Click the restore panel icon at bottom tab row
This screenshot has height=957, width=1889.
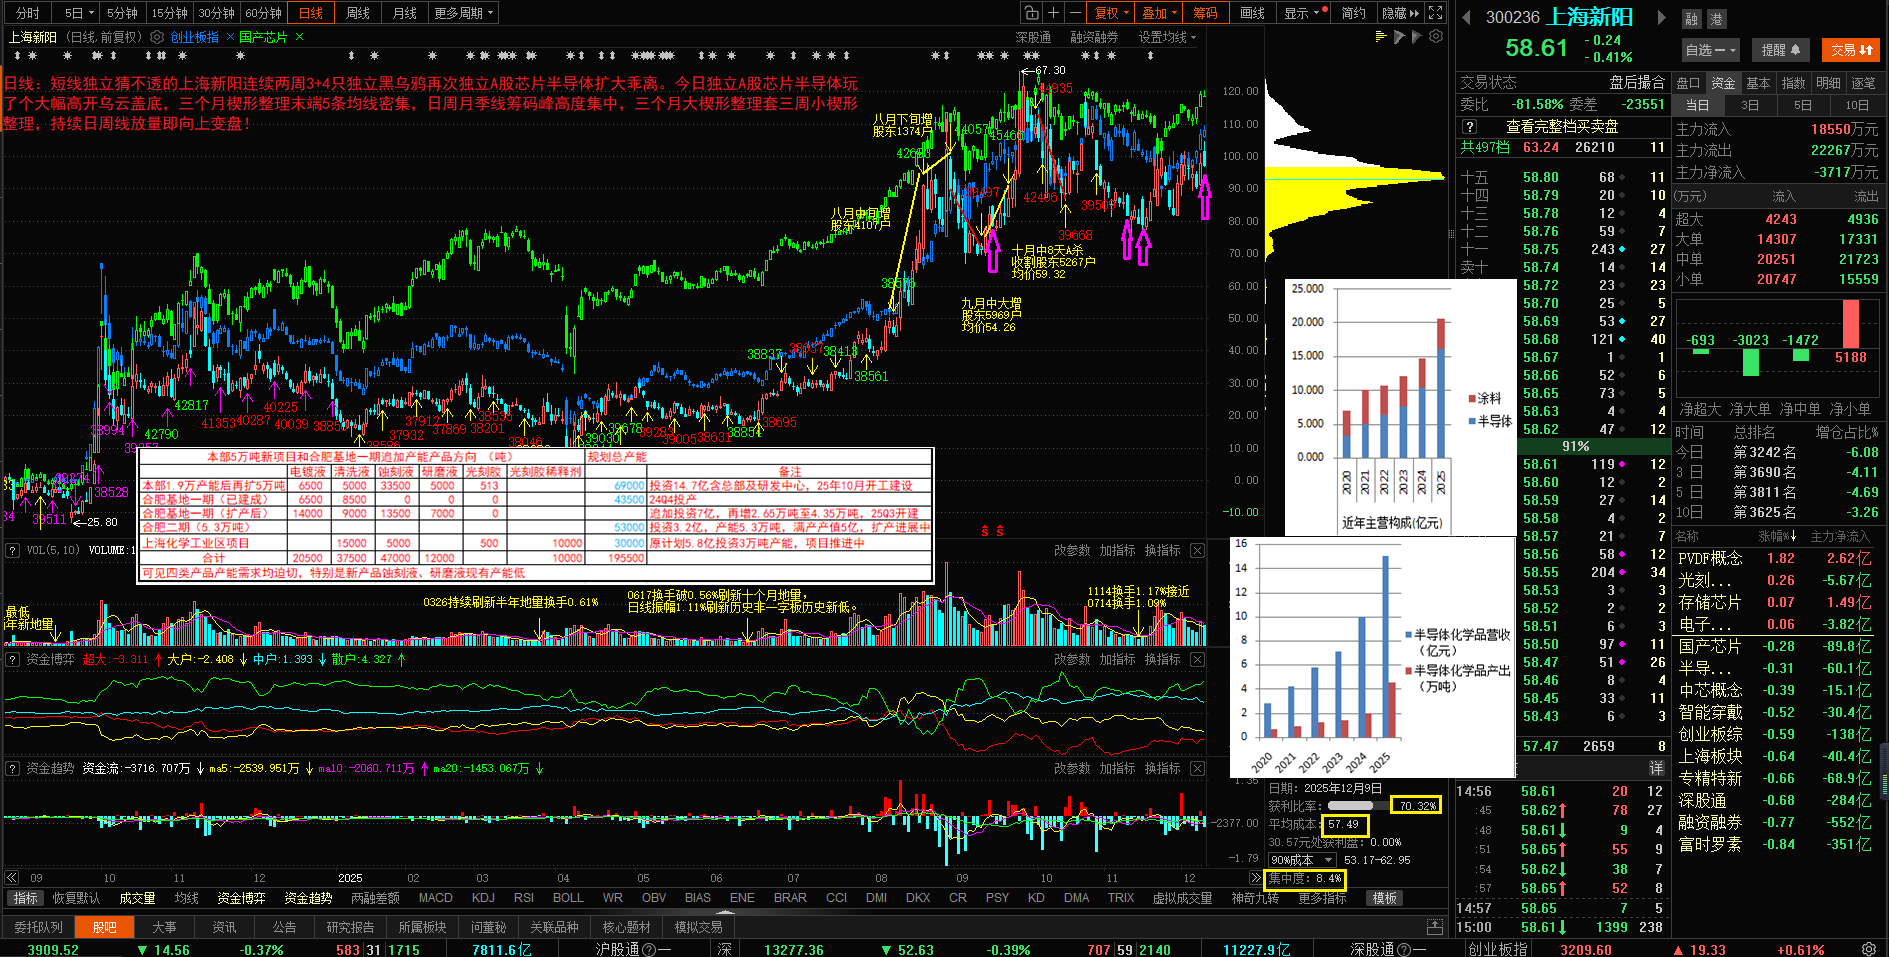(x=1435, y=927)
